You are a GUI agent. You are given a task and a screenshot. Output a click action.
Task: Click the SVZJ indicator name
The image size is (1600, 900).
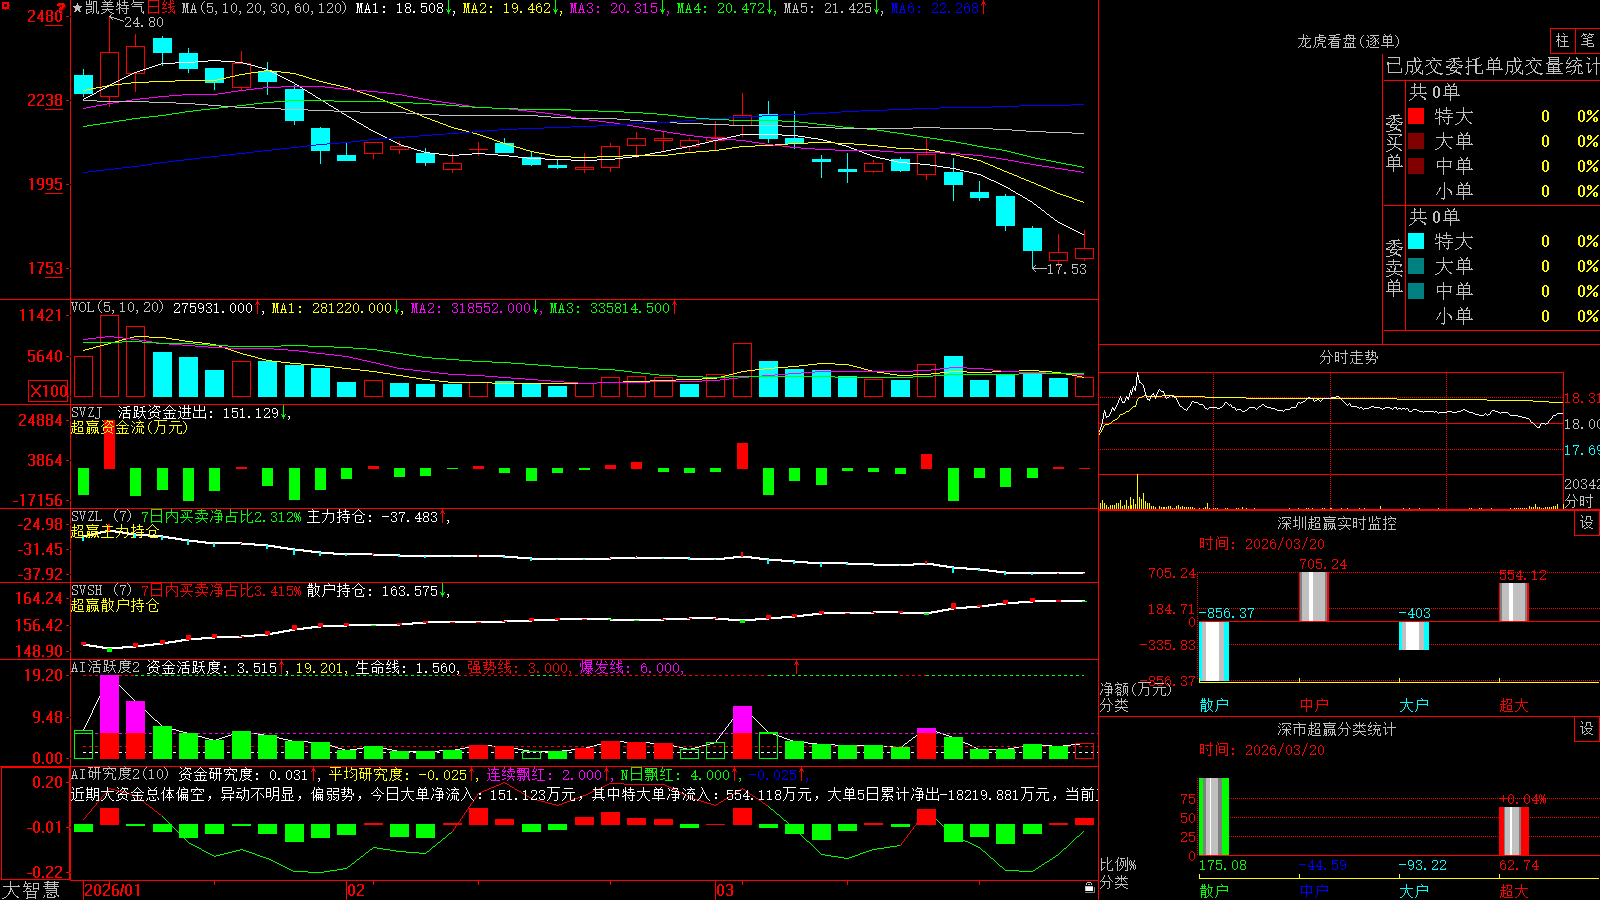pyautogui.click(x=87, y=412)
